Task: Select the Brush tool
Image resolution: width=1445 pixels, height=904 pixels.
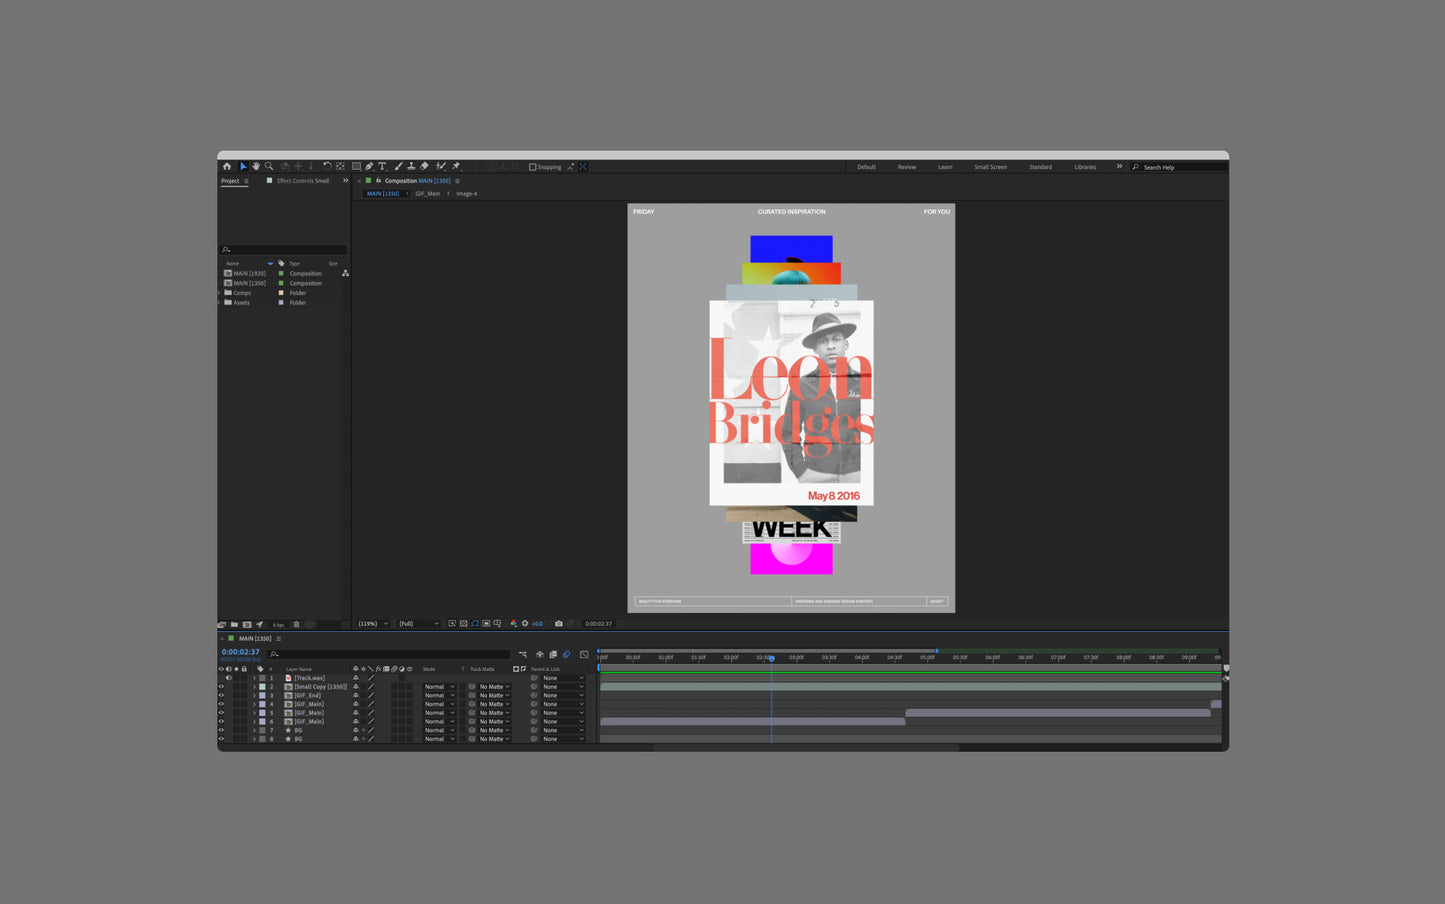Action: pyautogui.click(x=398, y=166)
